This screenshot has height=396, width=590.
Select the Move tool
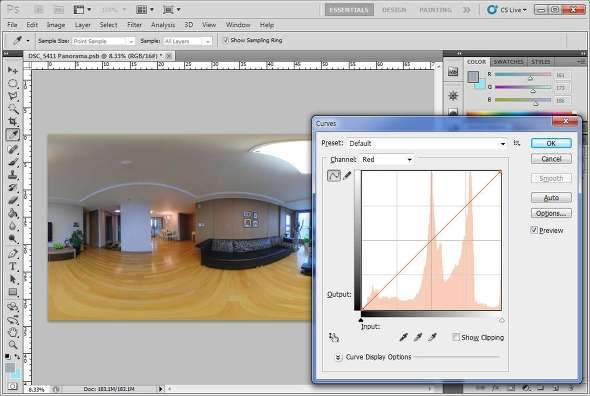(x=12, y=70)
